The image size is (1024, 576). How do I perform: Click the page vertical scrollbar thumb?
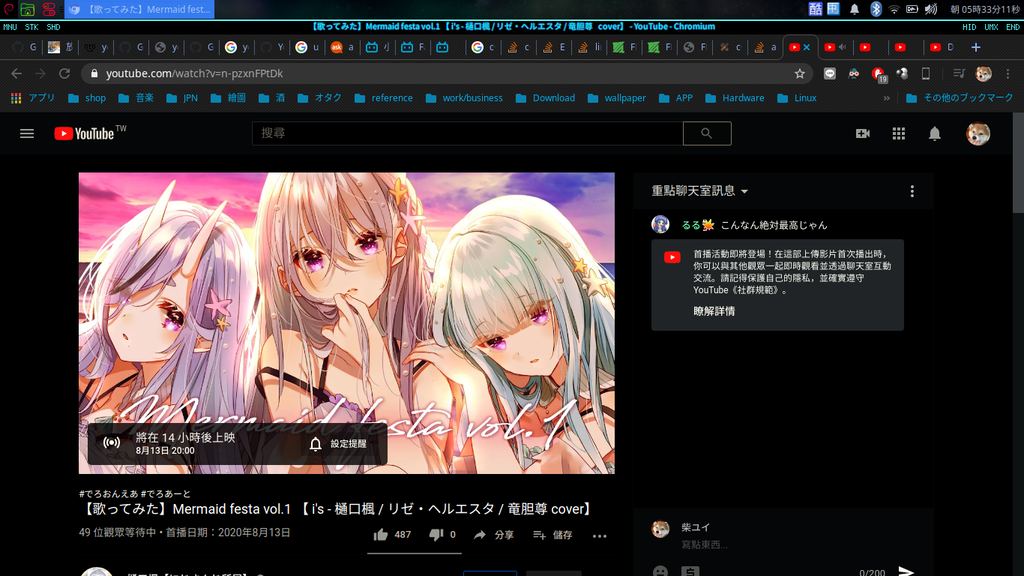(1018, 162)
